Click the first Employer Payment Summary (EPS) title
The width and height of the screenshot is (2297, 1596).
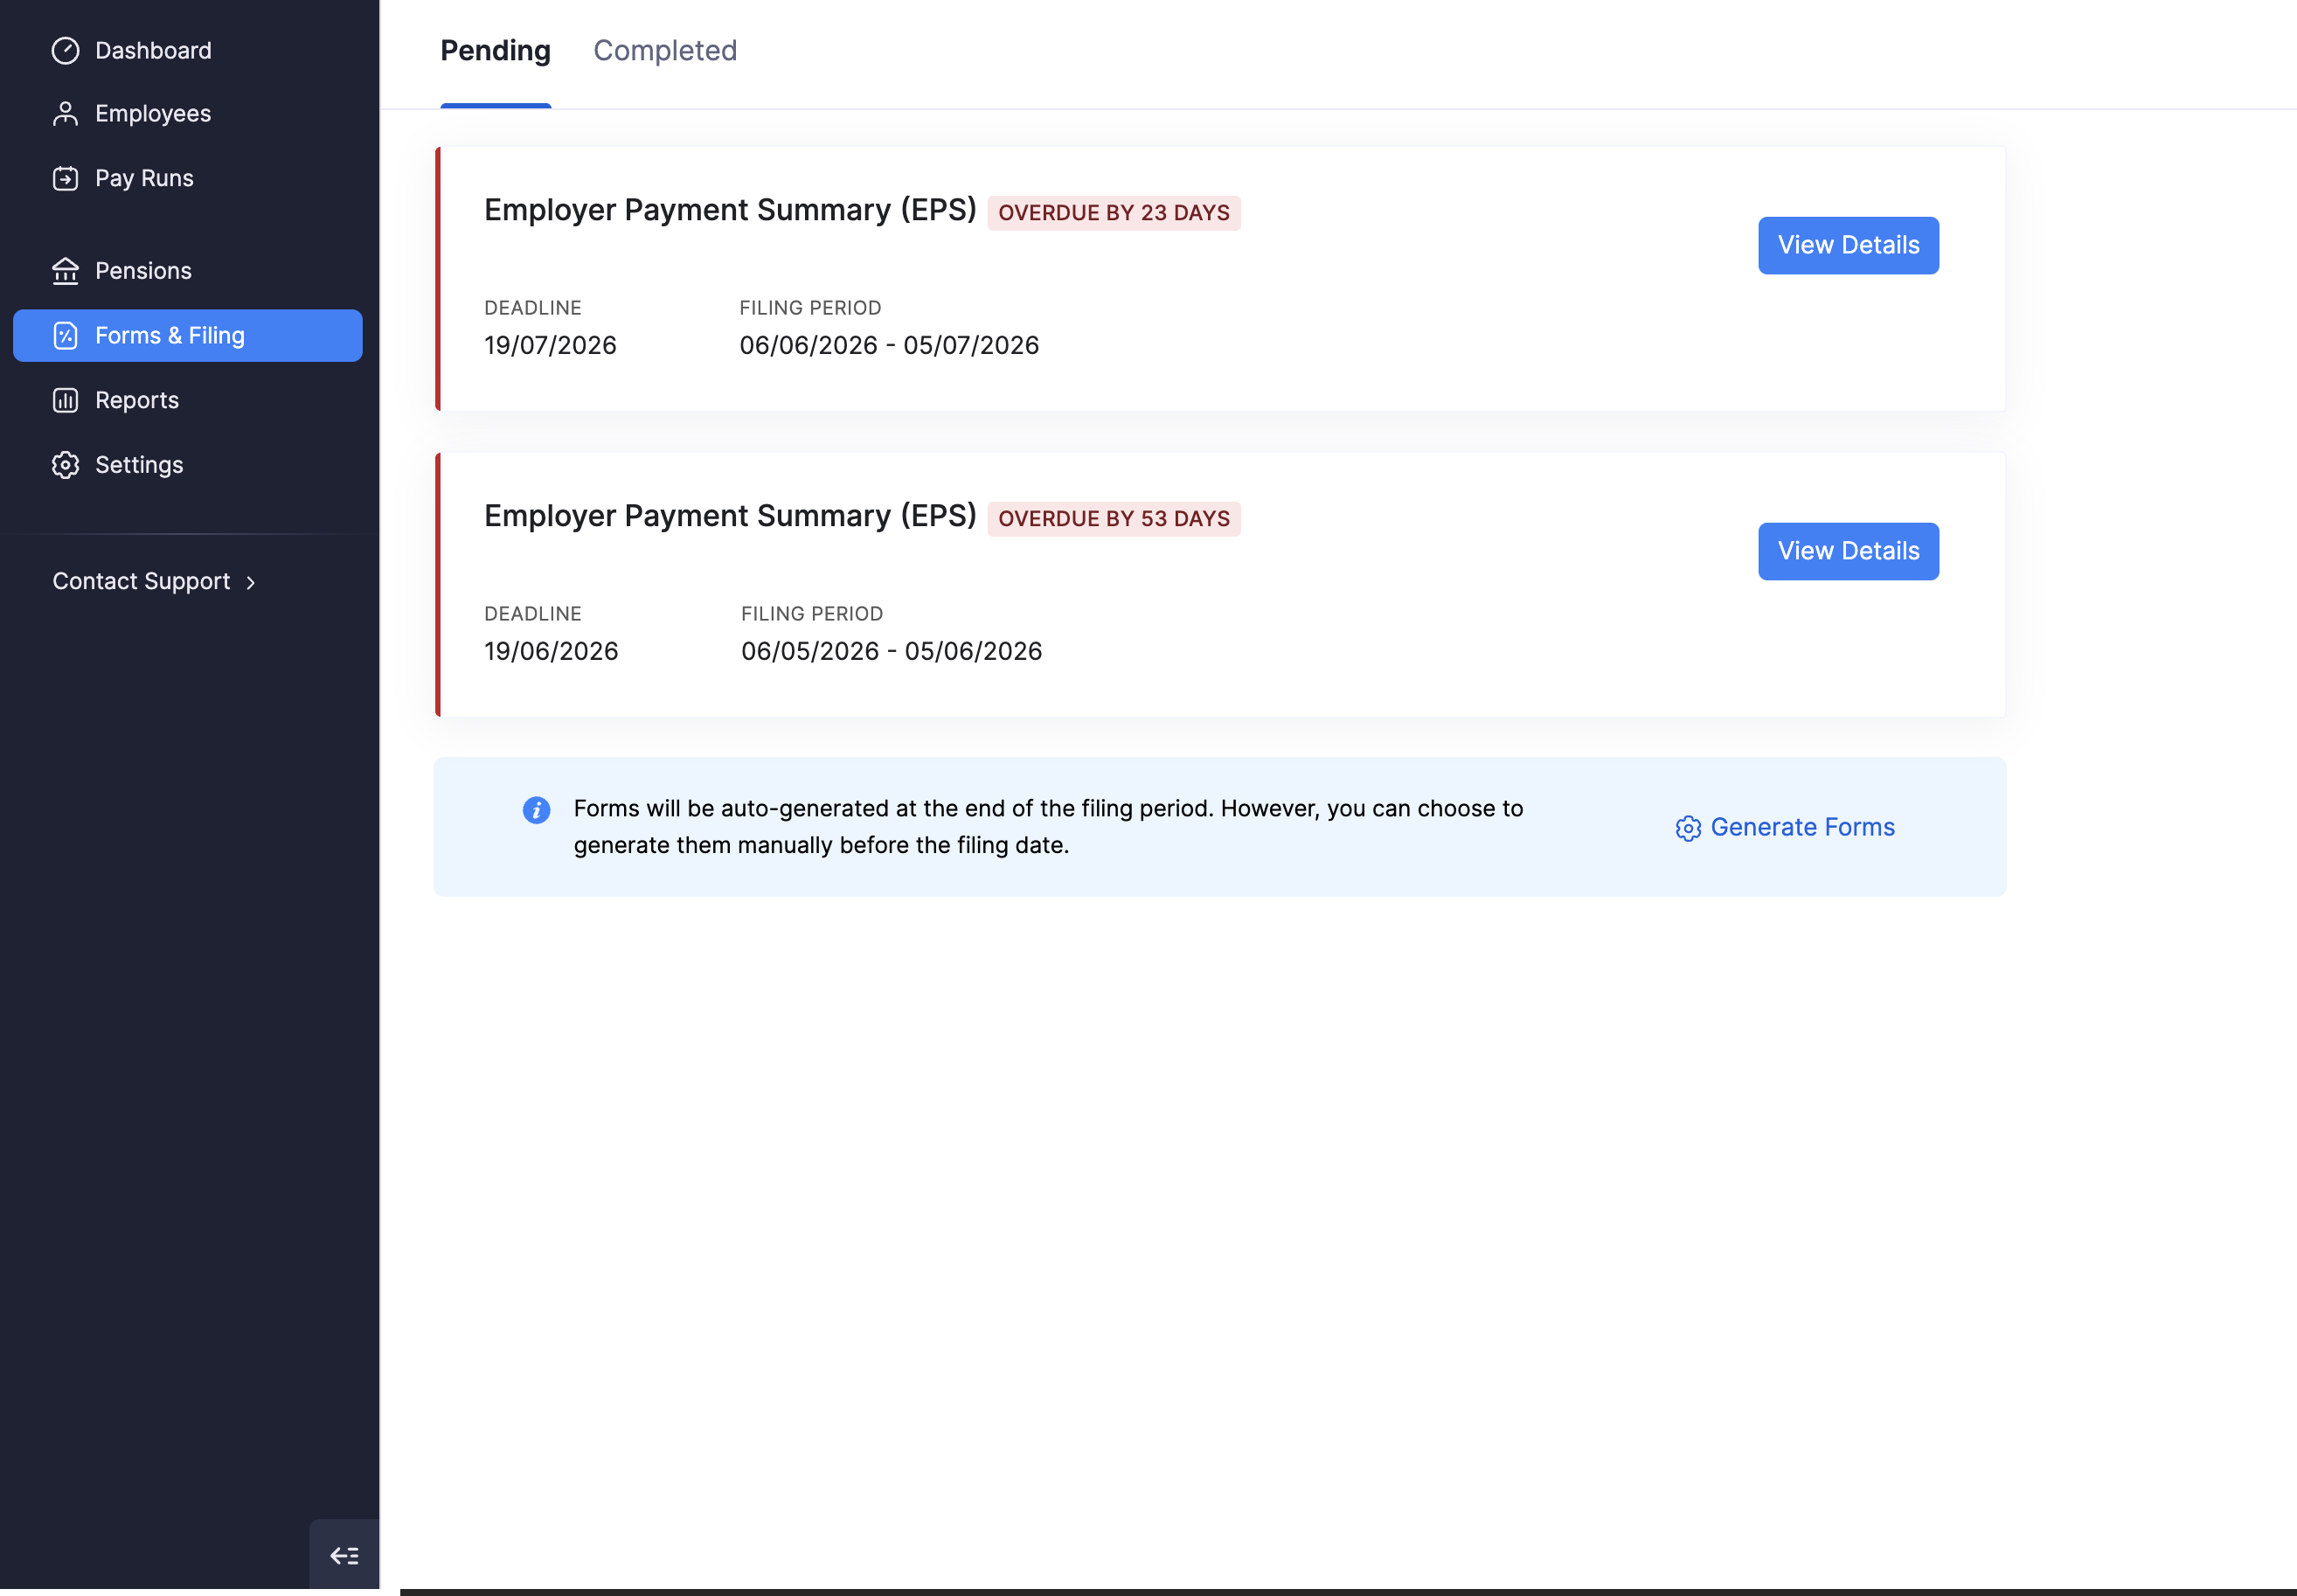[730, 210]
